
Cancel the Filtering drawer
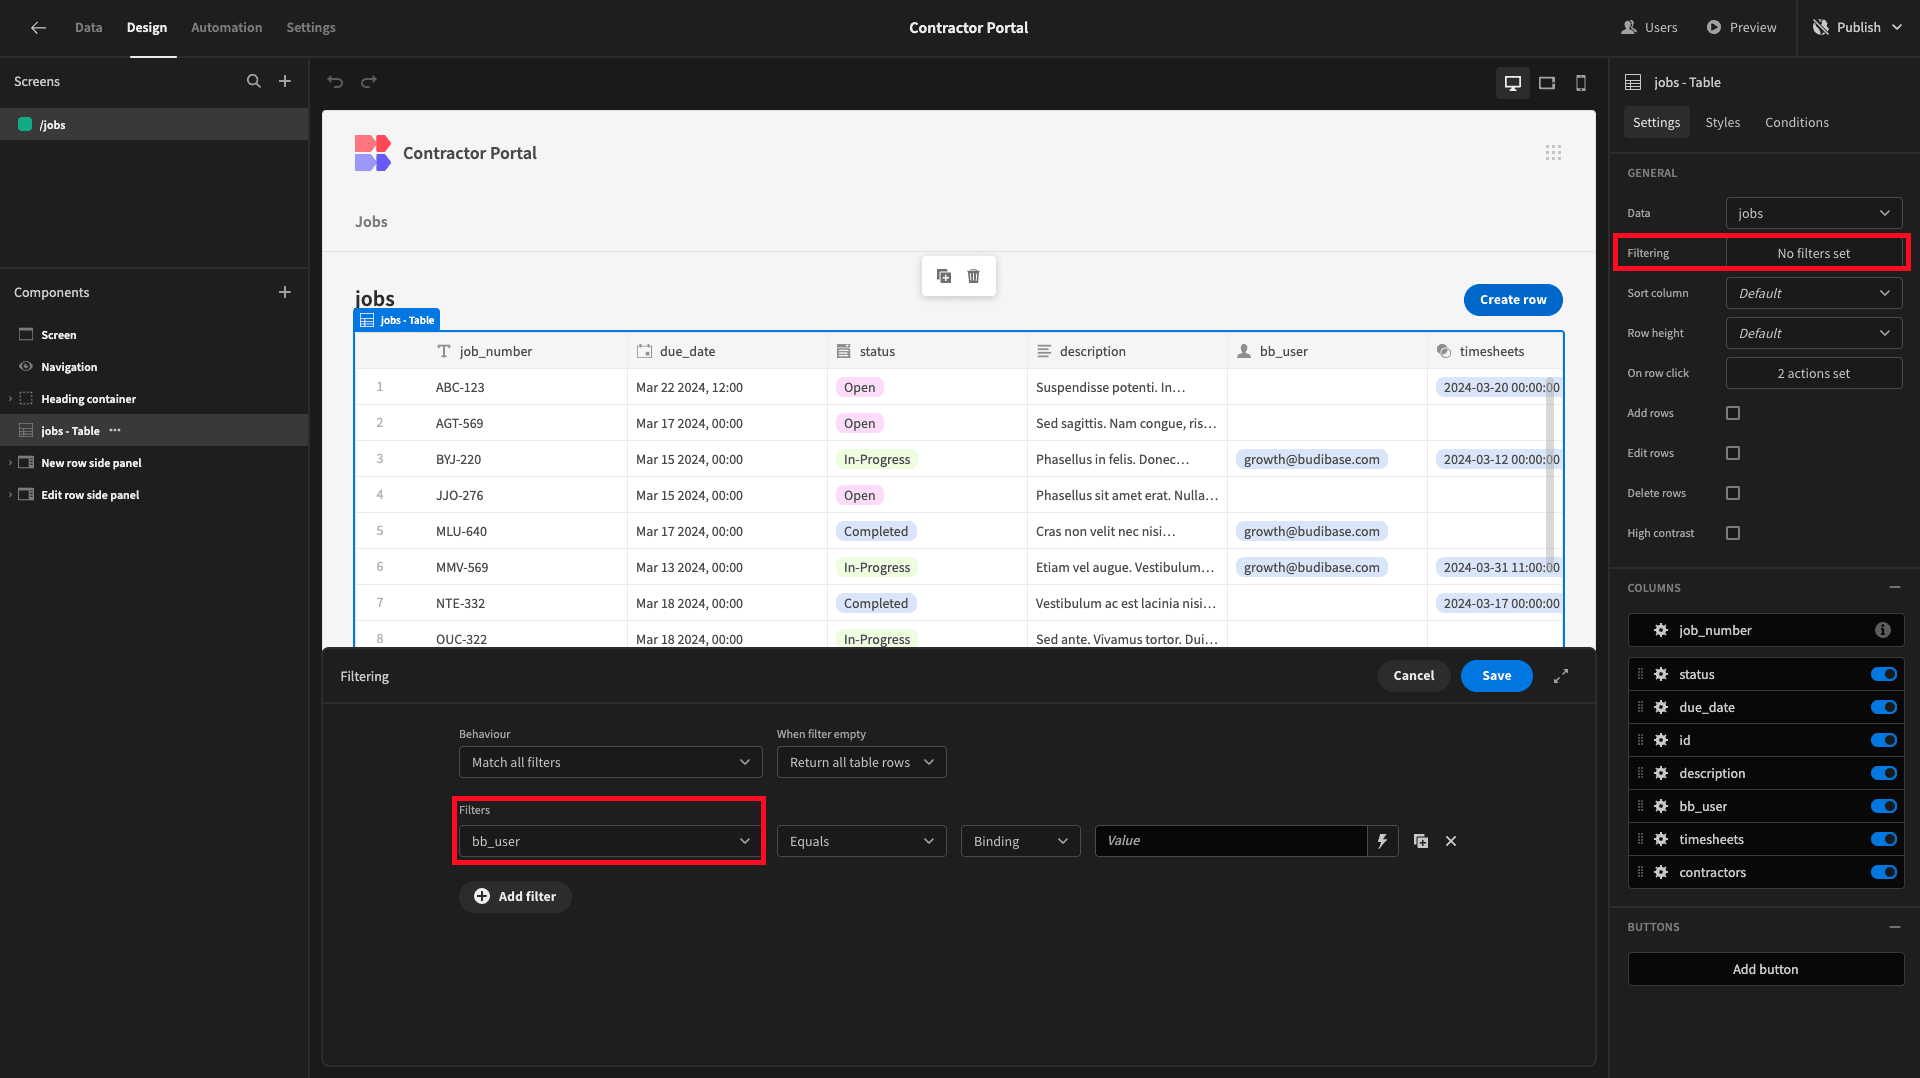coord(1414,676)
